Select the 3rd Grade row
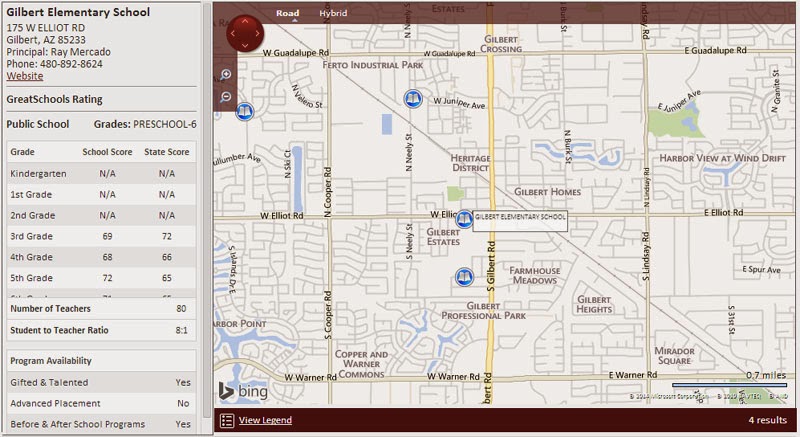Viewport: 800px width, 437px height. tap(102, 236)
